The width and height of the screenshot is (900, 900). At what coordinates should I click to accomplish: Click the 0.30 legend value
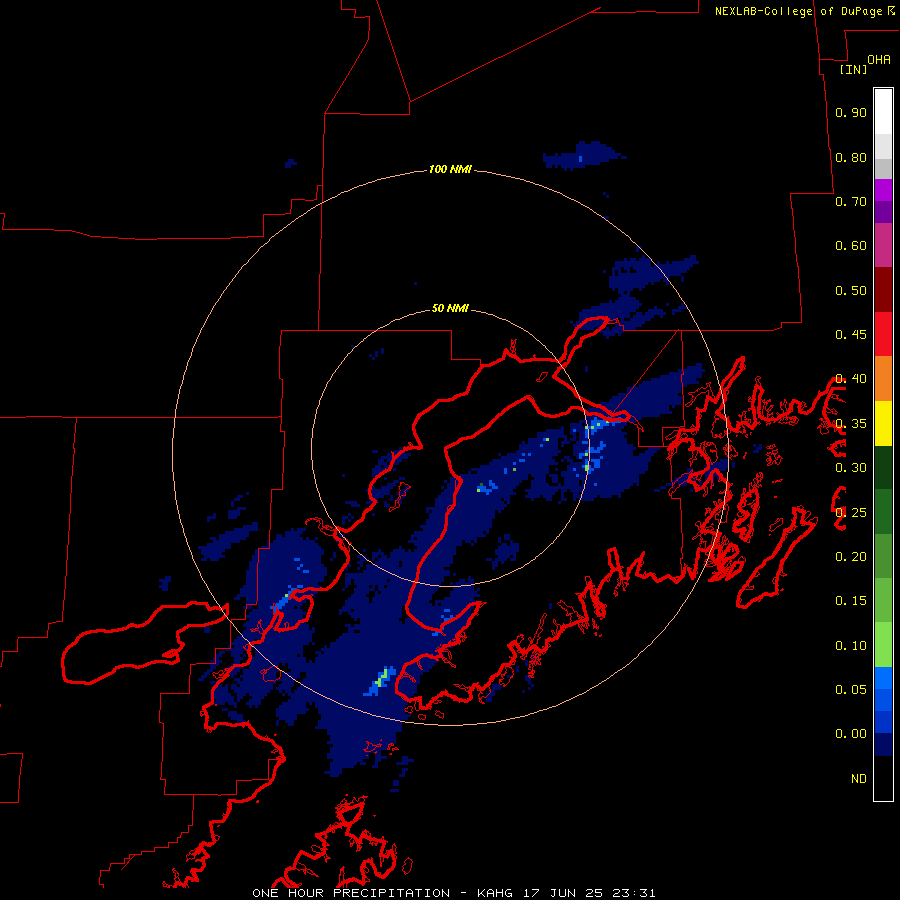[851, 468]
